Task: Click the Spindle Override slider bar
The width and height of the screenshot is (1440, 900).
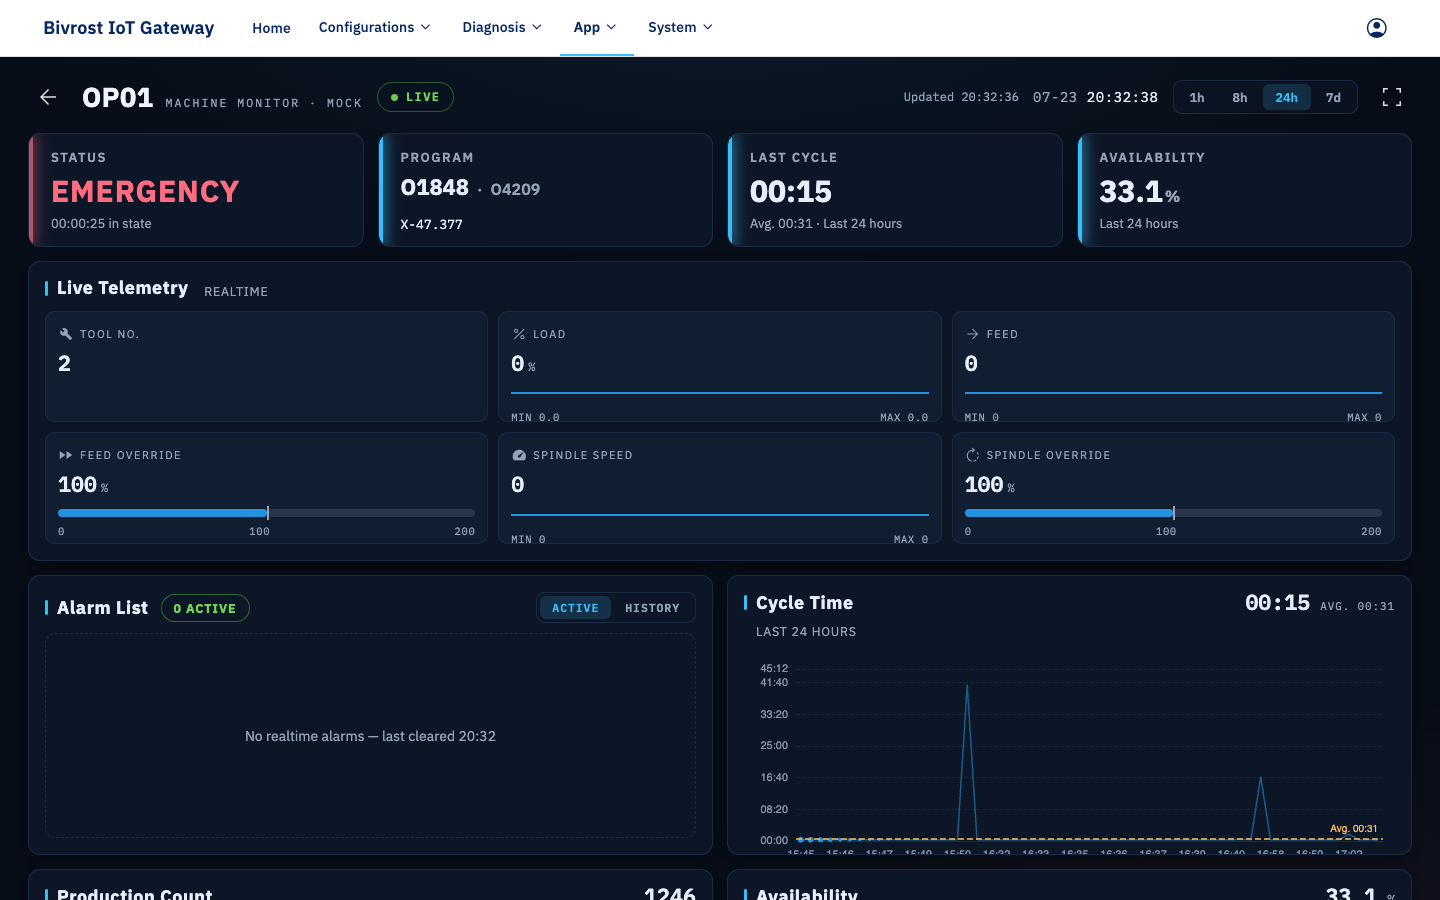Action: coord(1173,513)
